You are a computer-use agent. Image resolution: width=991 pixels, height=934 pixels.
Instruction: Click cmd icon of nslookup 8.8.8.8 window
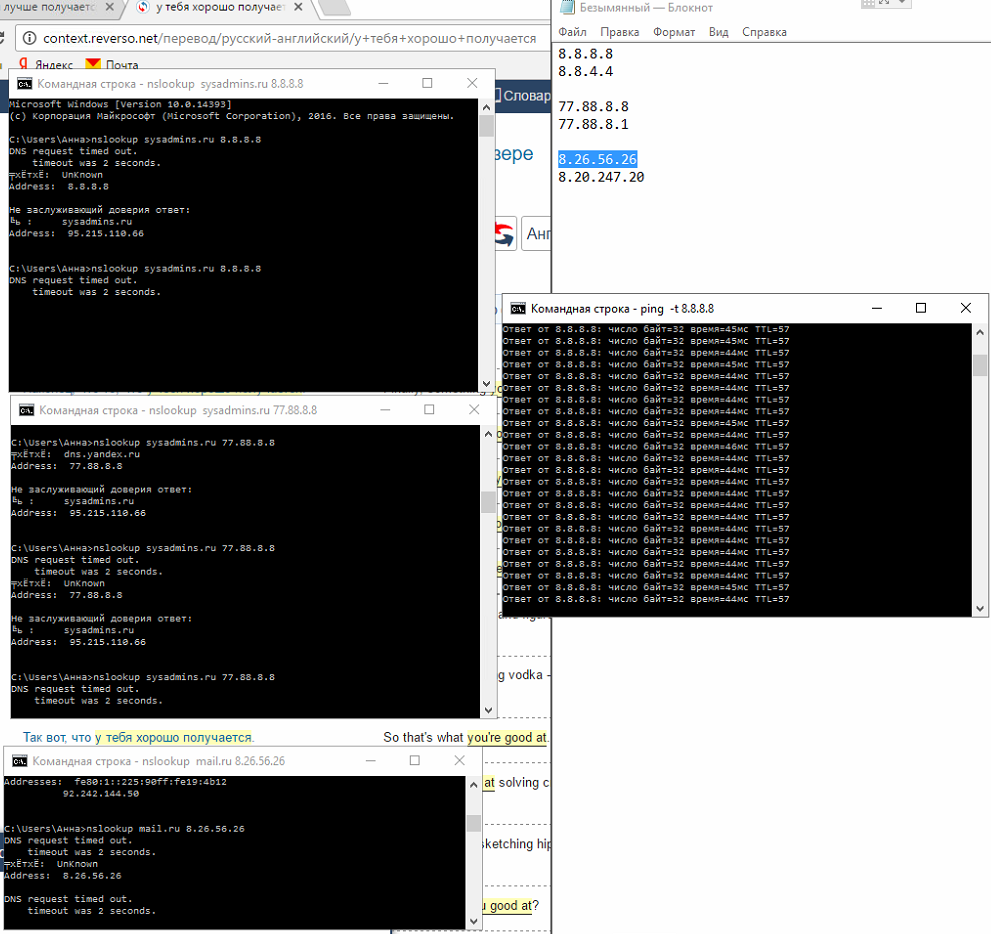(25, 83)
